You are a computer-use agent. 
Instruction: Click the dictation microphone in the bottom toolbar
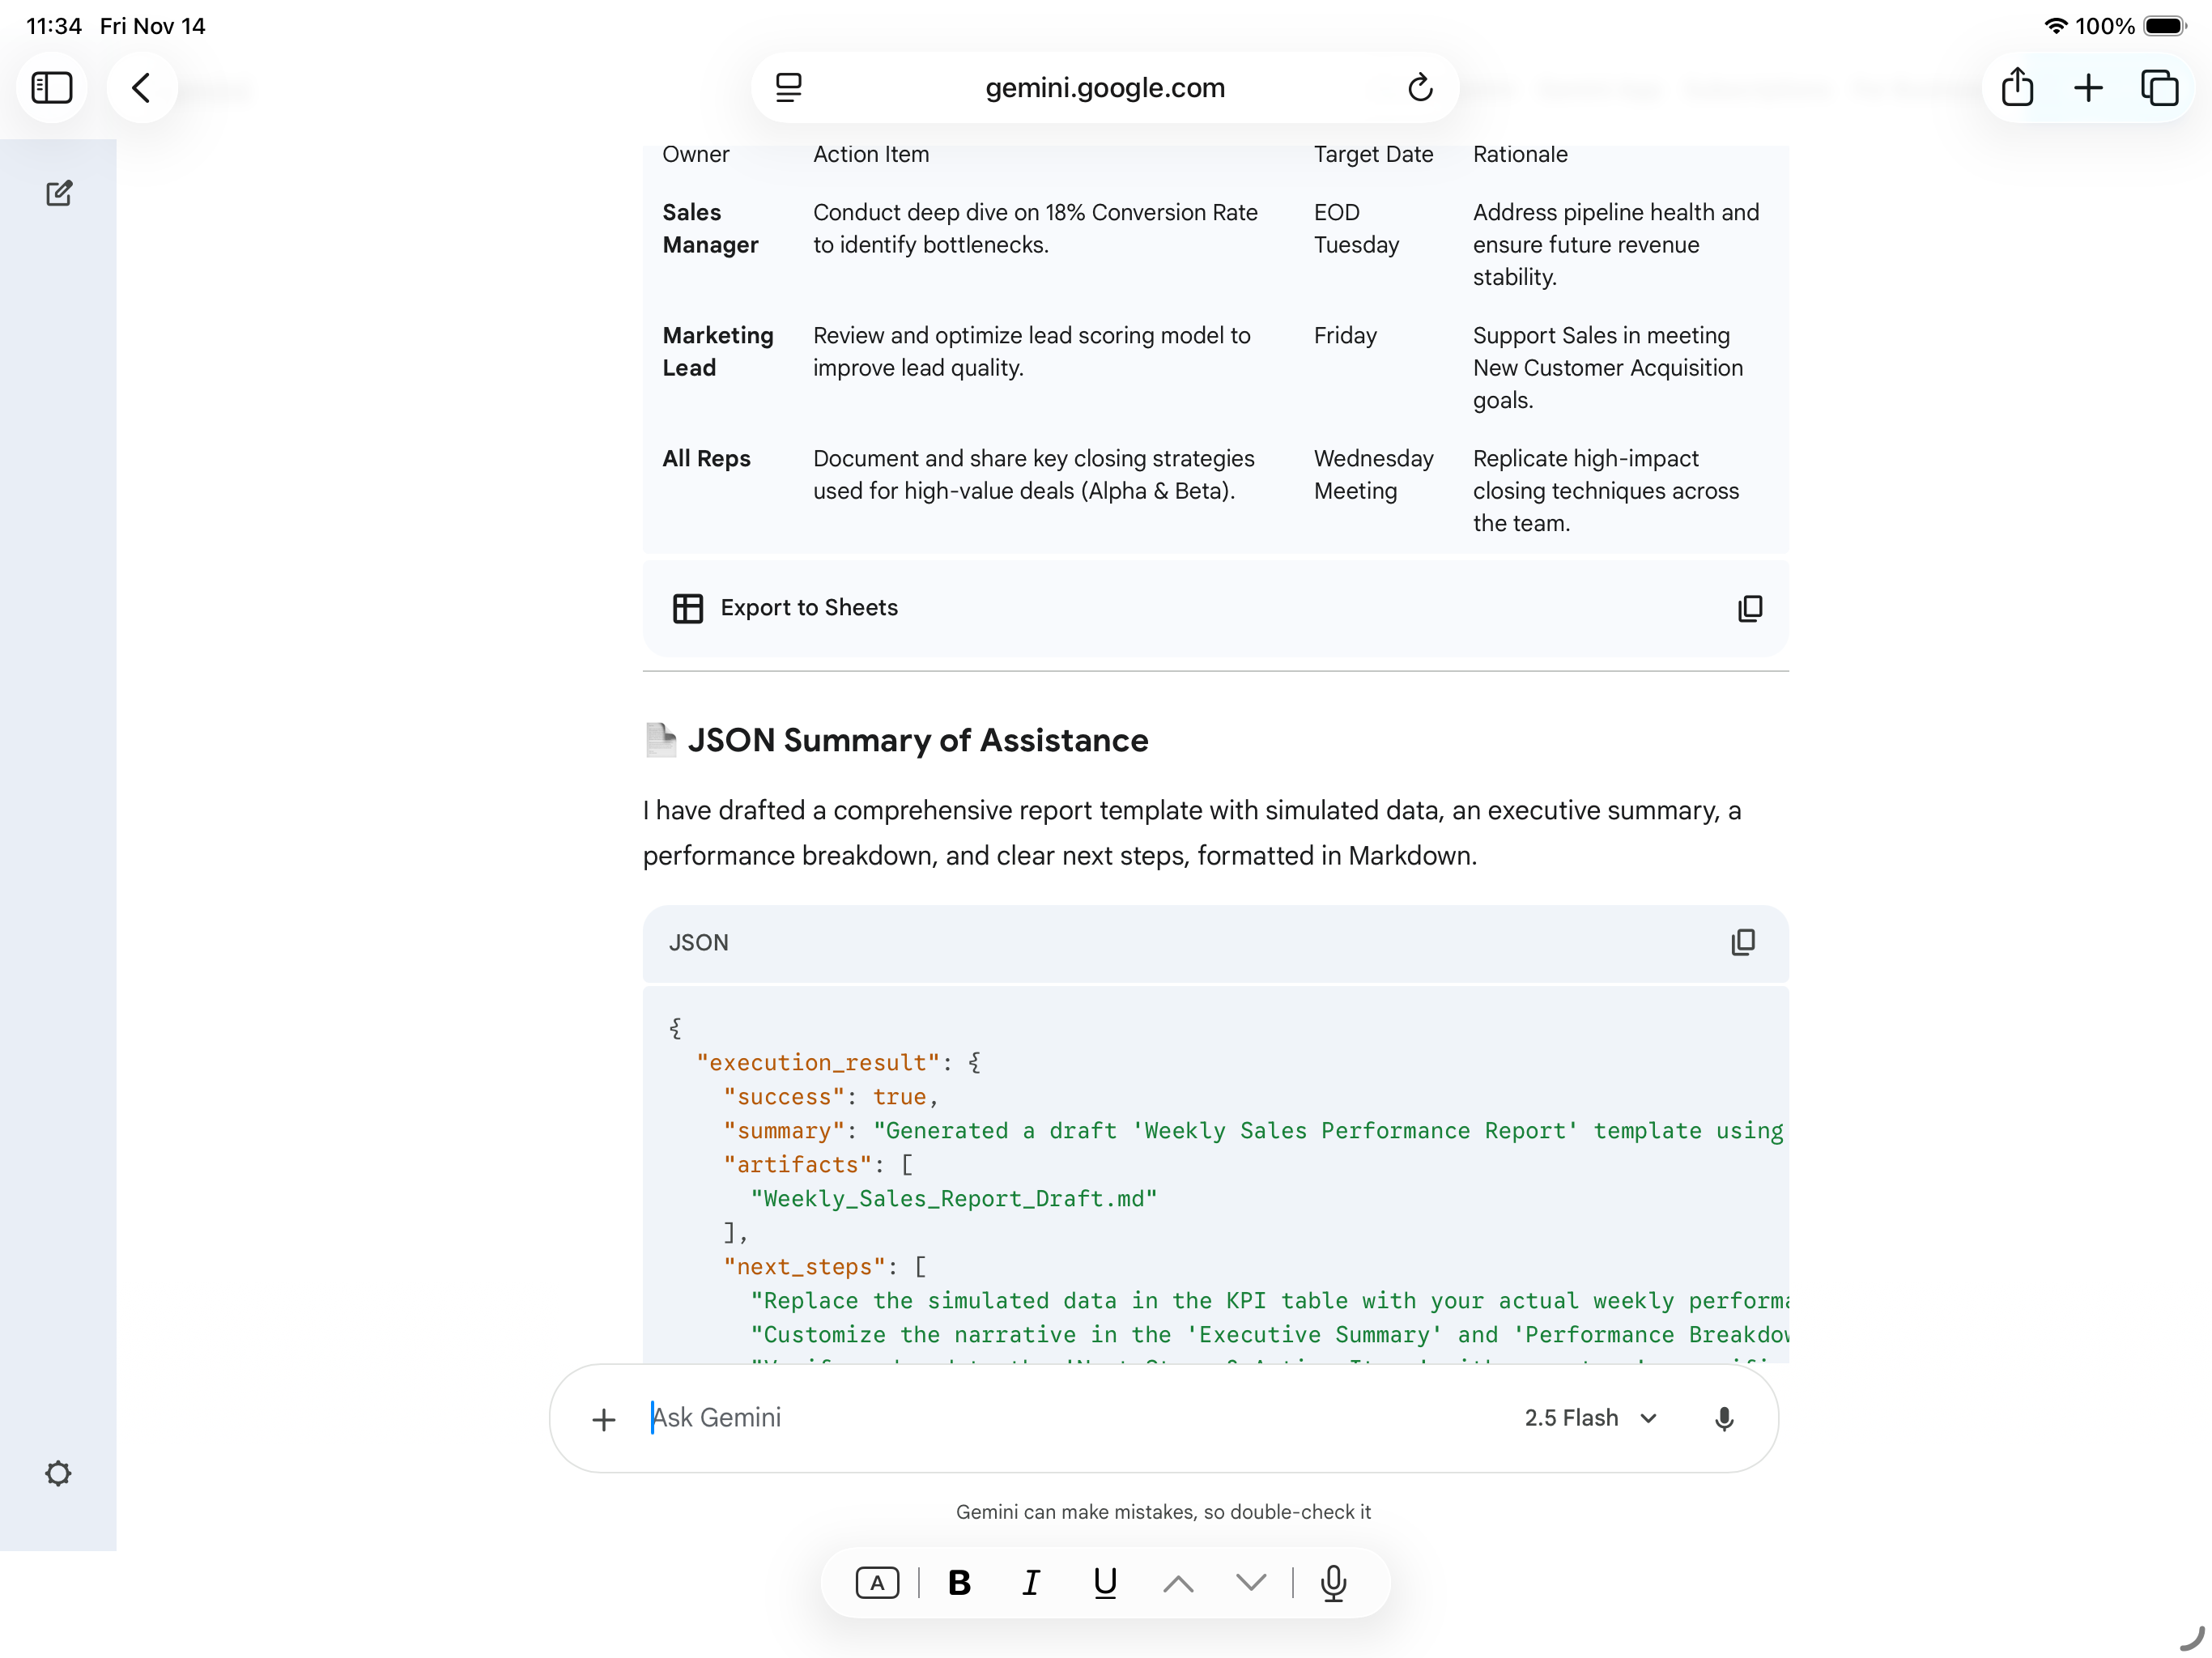pos(1334,1583)
